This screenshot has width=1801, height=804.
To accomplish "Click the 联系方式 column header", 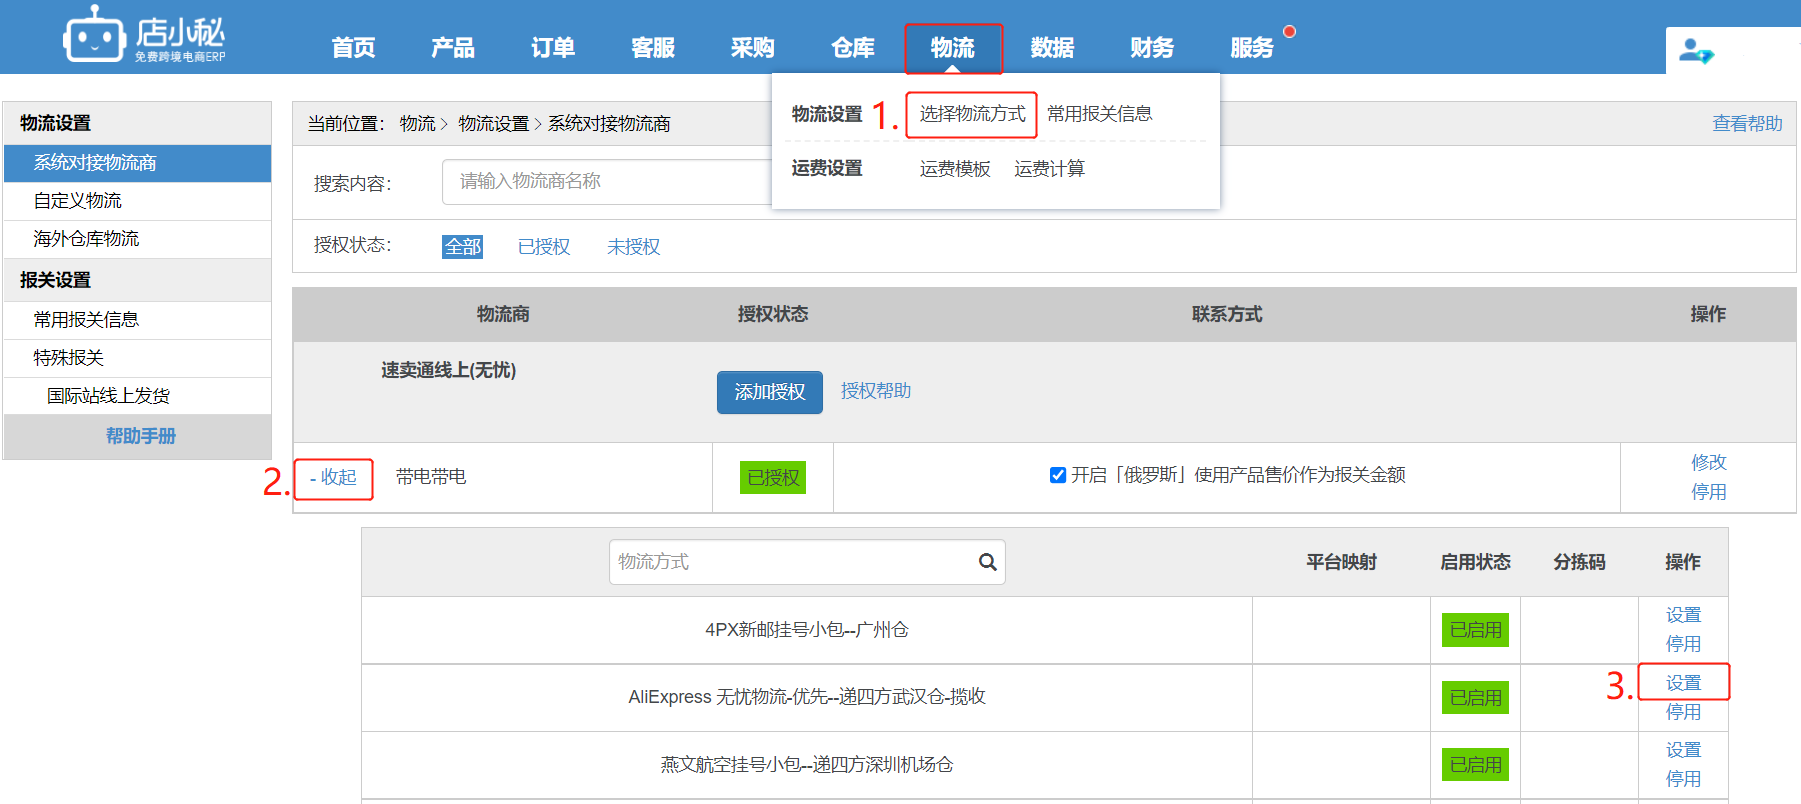I will point(1226,315).
